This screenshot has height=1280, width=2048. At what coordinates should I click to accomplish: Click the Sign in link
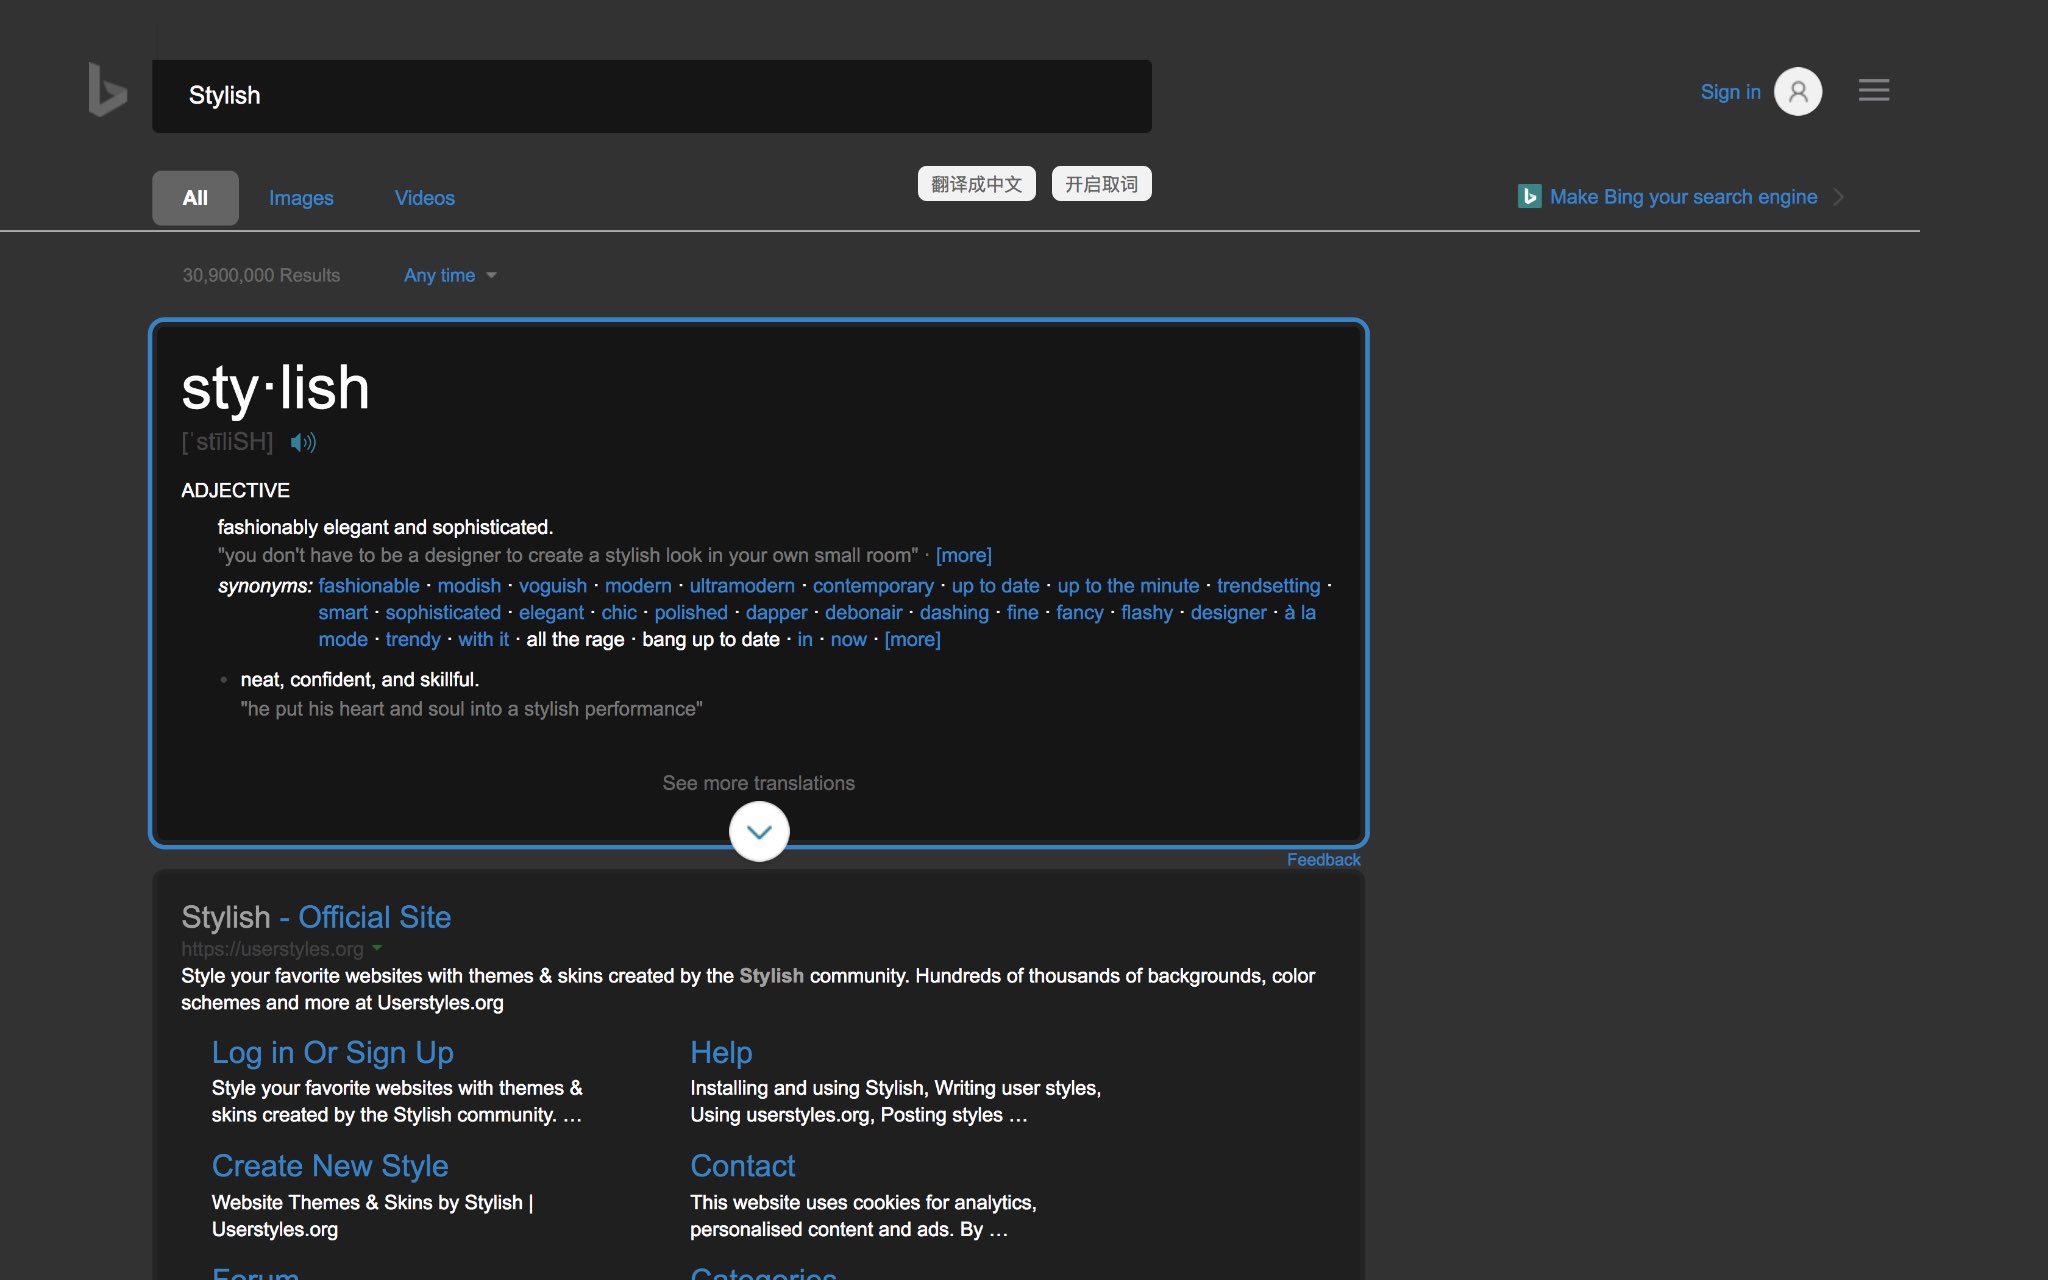(x=1729, y=91)
